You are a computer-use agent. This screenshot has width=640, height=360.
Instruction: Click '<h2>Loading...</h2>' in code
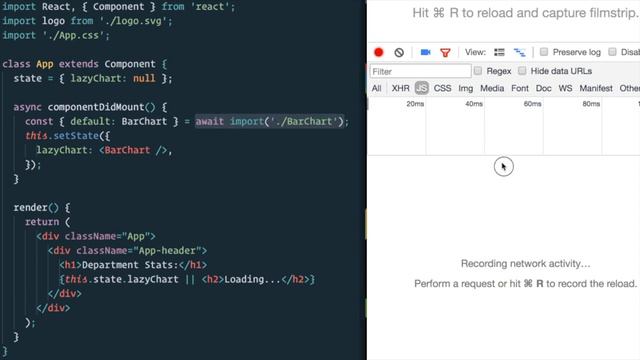click(x=256, y=279)
